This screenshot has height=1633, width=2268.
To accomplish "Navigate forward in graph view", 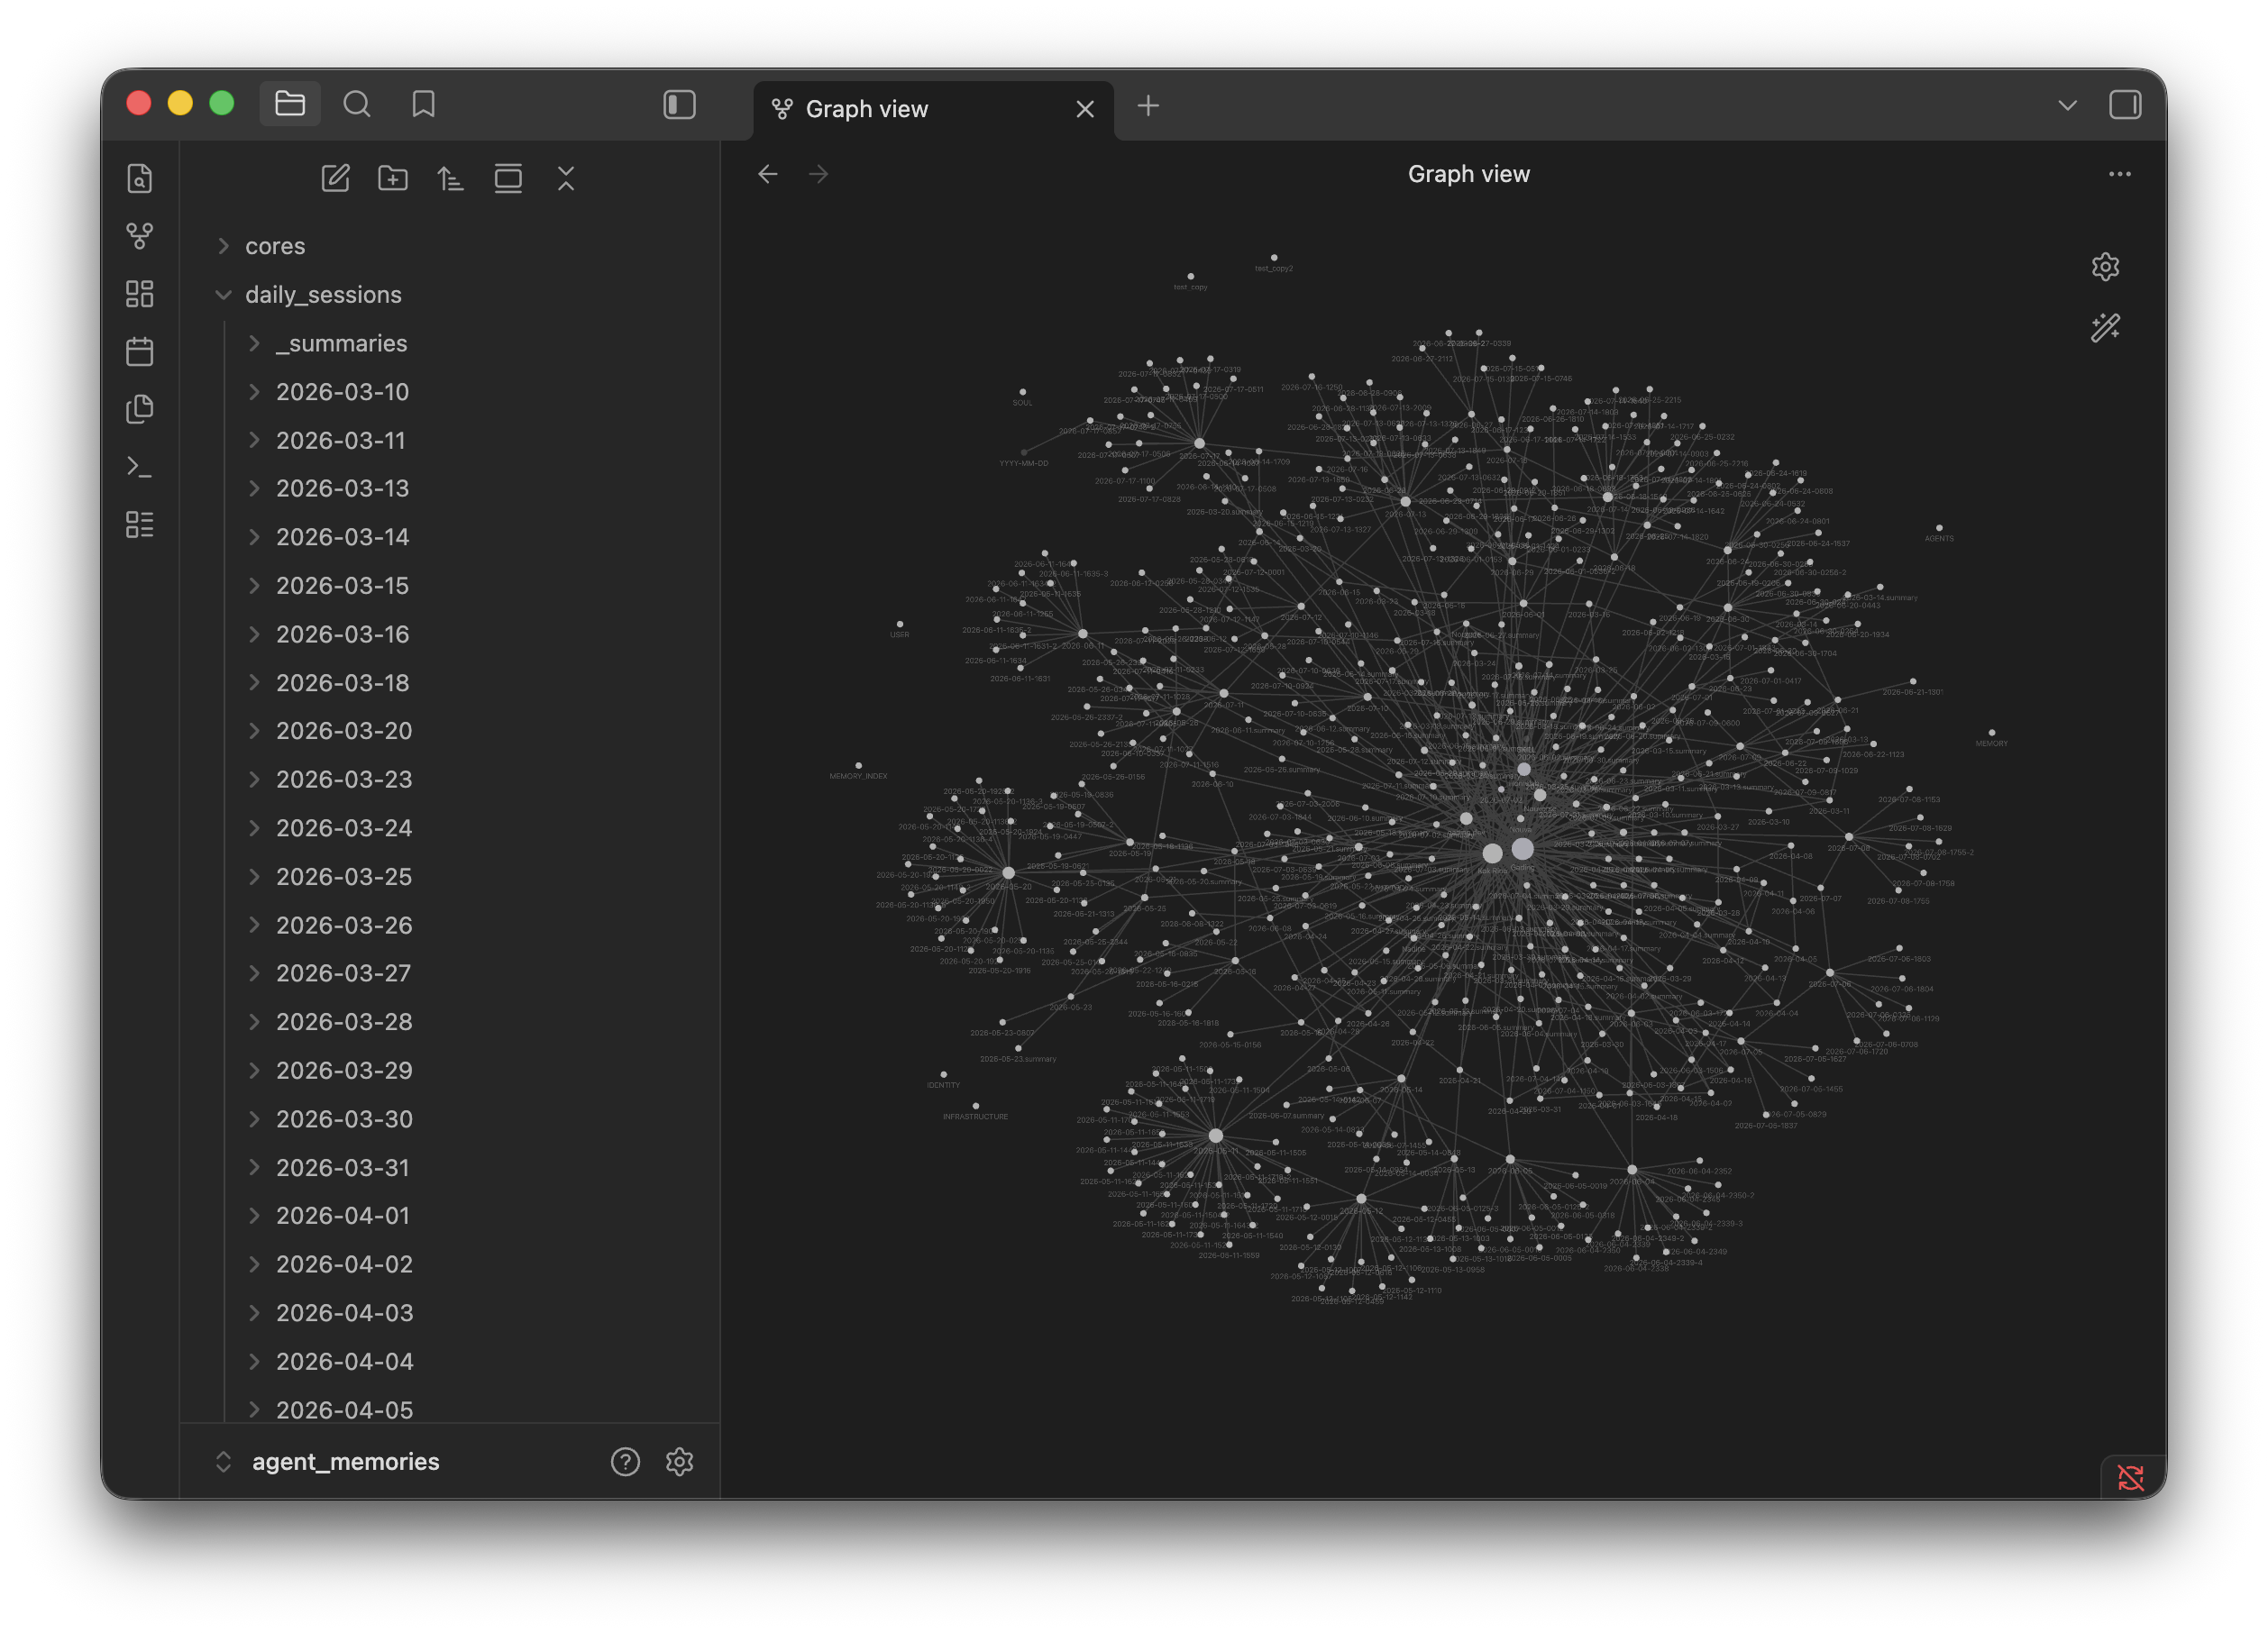I will click(x=819, y=174).
